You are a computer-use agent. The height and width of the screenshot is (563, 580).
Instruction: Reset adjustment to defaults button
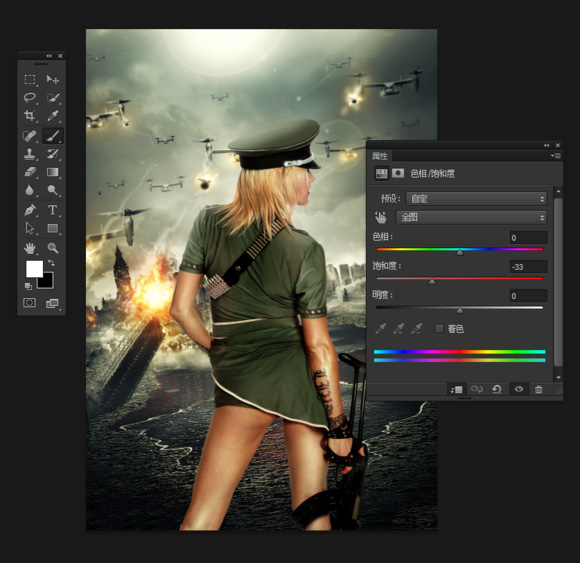(x=496, y=389)
